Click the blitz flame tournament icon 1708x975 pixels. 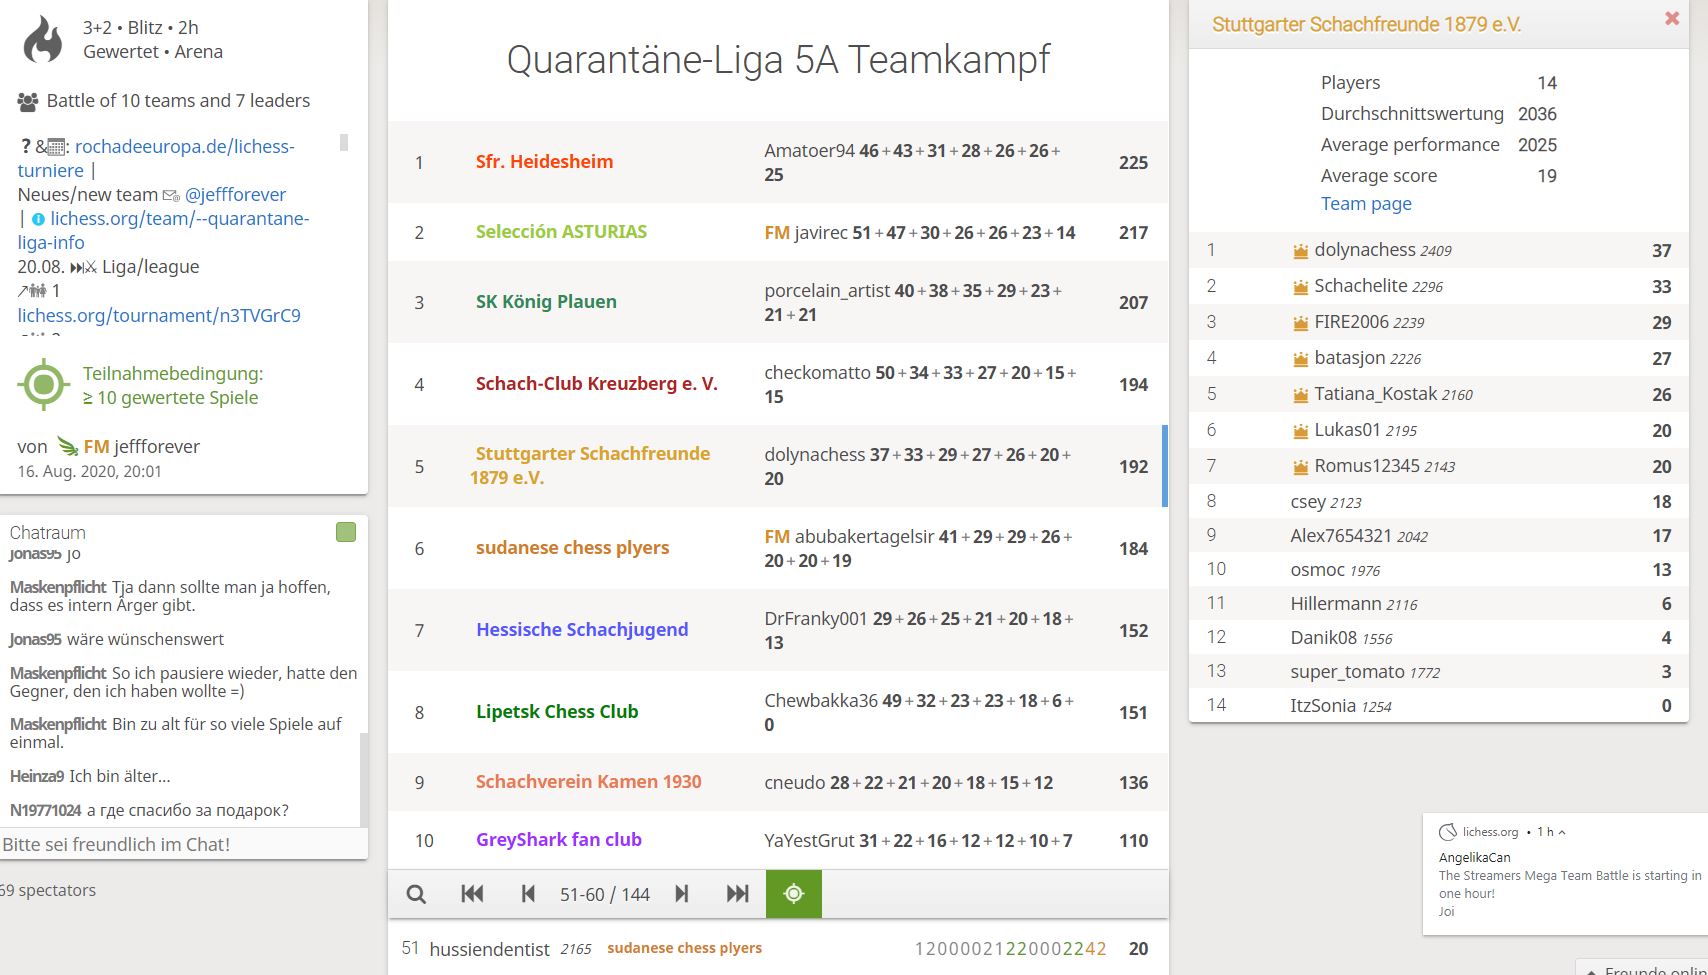click(x=43, y=40)
